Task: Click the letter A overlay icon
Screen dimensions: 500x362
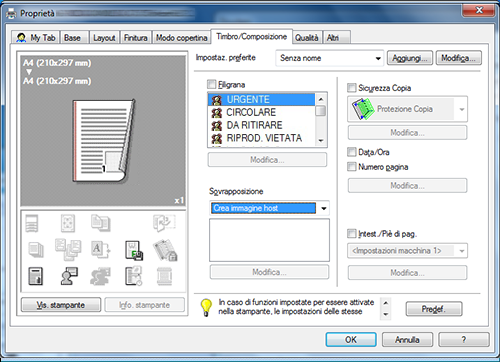Action: coord(100,250)
